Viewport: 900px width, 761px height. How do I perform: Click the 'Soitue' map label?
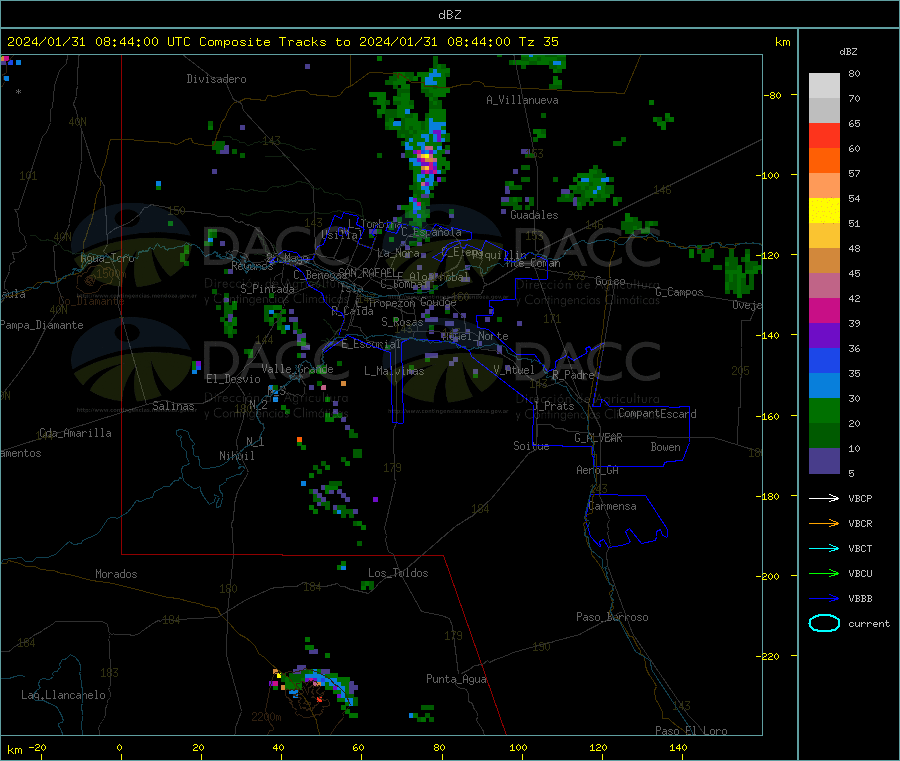point(531,446)
